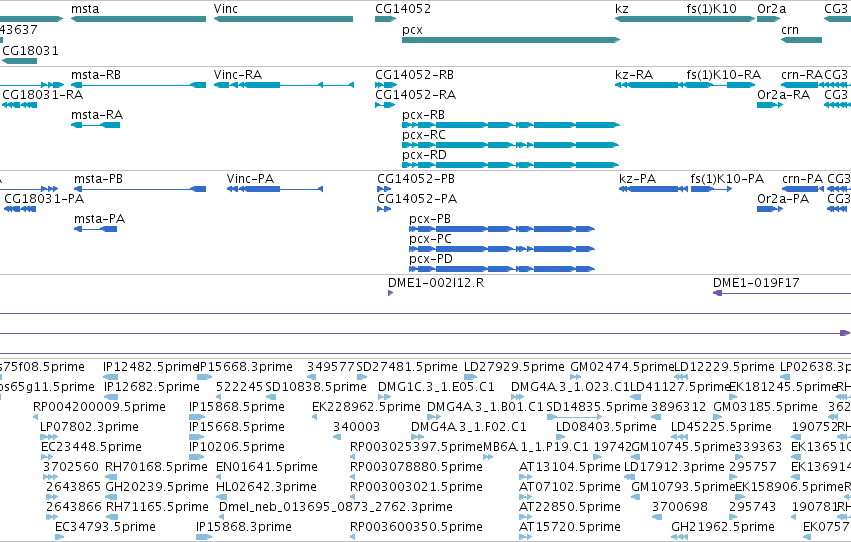This screenshot has height=542, width=851.
Task: Select the SD14835.5prime EST
Action: pos(574,417)
